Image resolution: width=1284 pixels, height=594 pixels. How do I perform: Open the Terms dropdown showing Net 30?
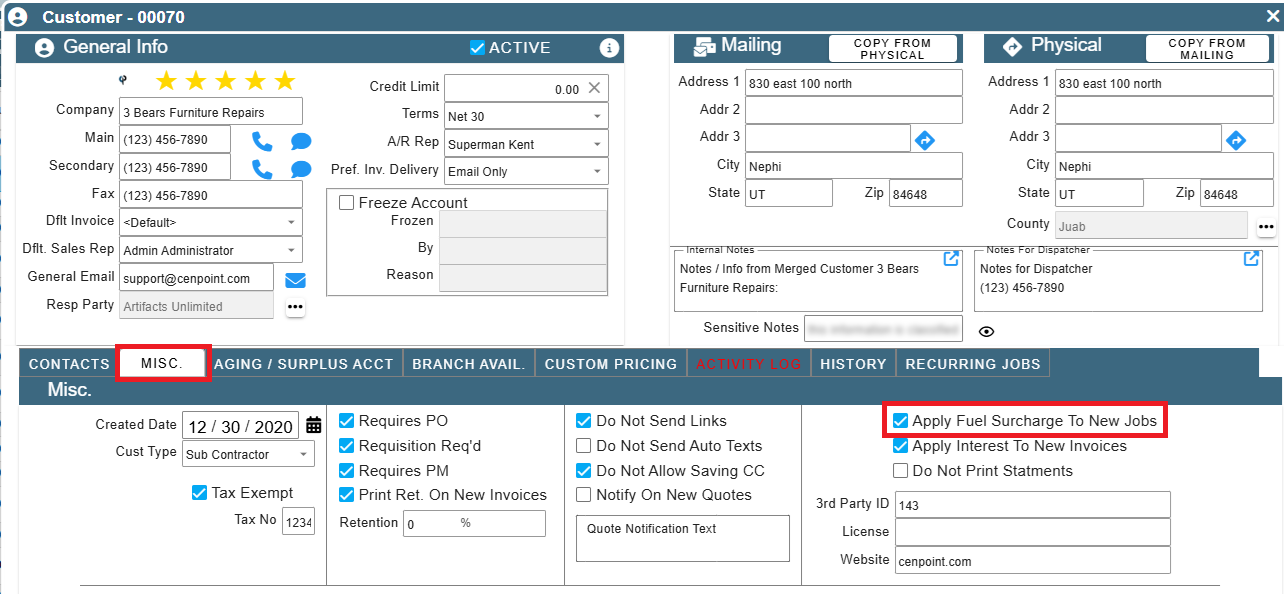coord(526,116)
